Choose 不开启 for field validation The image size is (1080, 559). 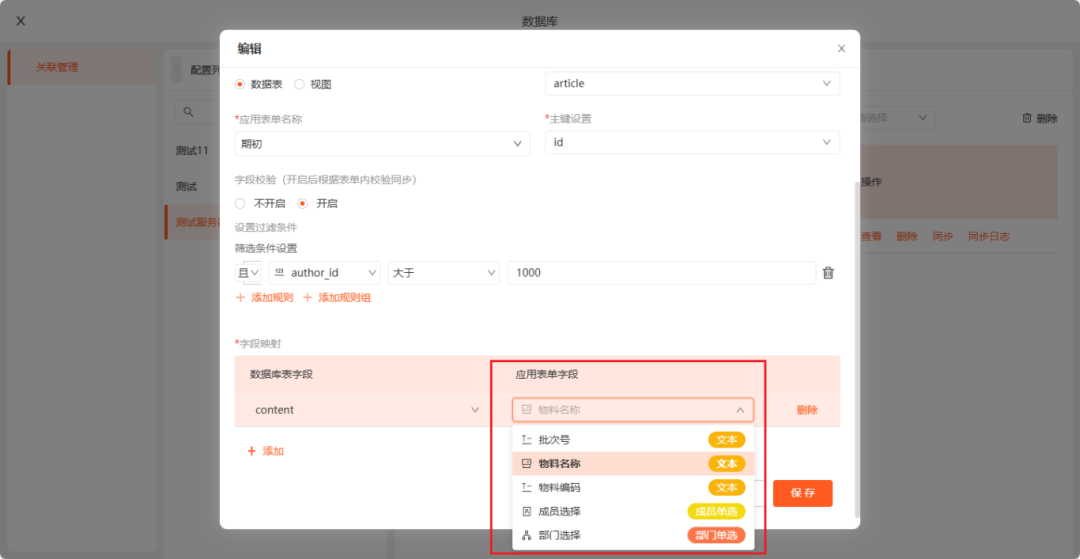click(x=240, y=204)
